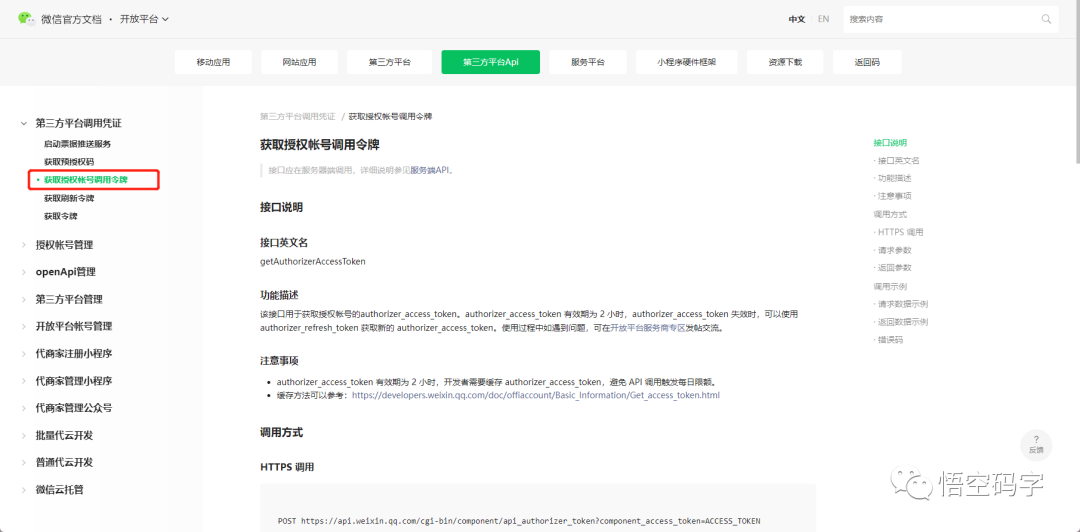Click the search magnifier icon

coord(1046,19)
